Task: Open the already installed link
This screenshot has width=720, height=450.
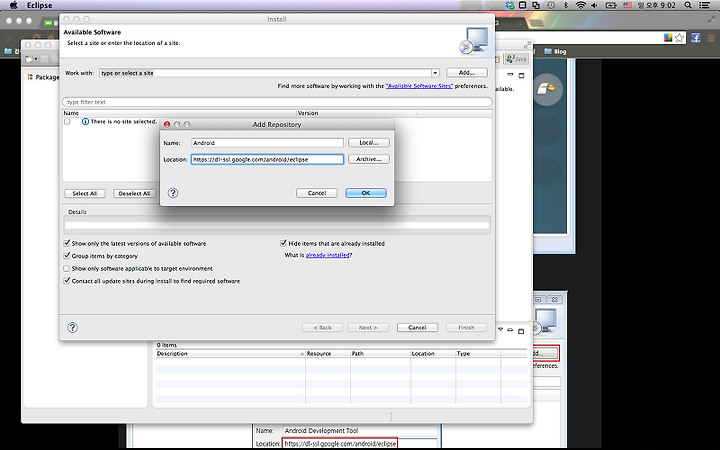Action: pos(327,255)
